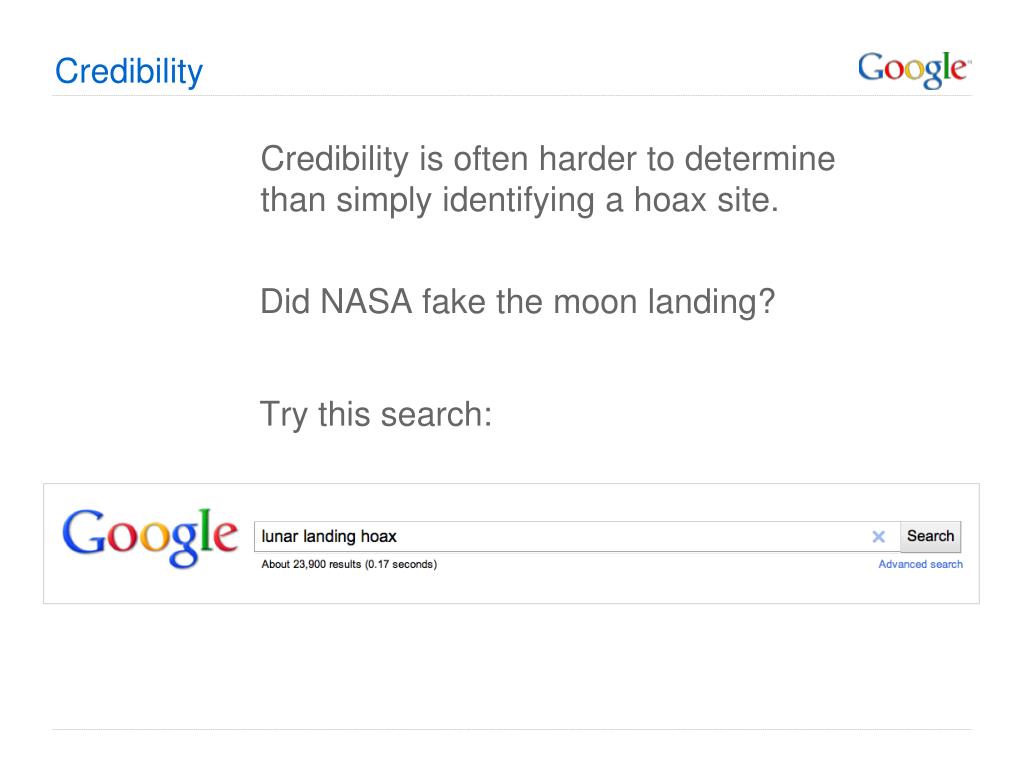1023x767 pixels.
Task: Select the blue Credibility slide title
Action: tap(129, 72)
